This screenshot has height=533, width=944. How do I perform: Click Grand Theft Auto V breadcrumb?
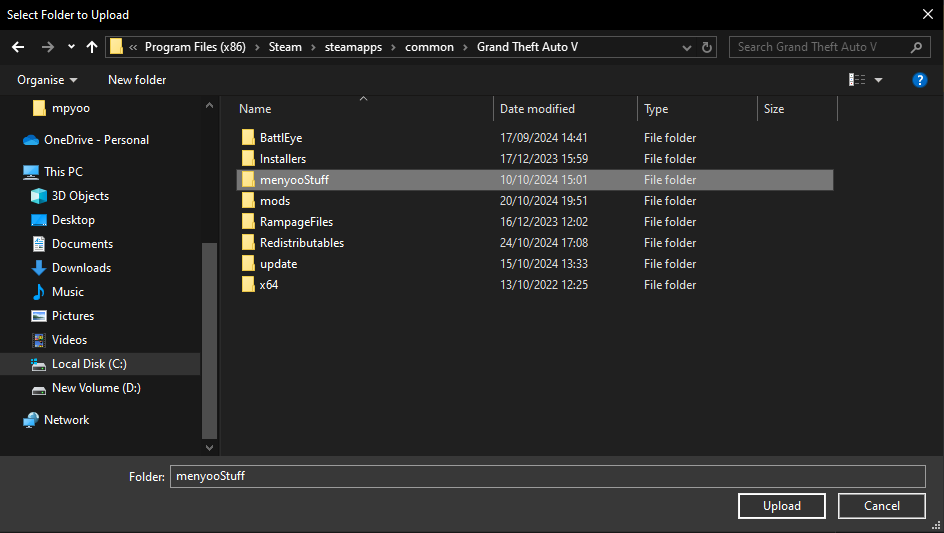[527, 47]
